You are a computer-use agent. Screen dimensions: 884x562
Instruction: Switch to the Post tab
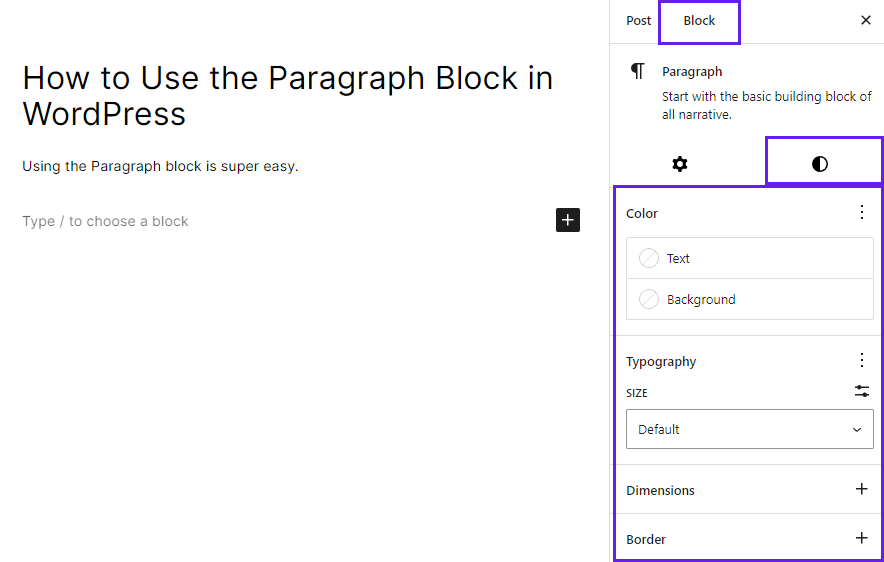click(x=638, y=21)
